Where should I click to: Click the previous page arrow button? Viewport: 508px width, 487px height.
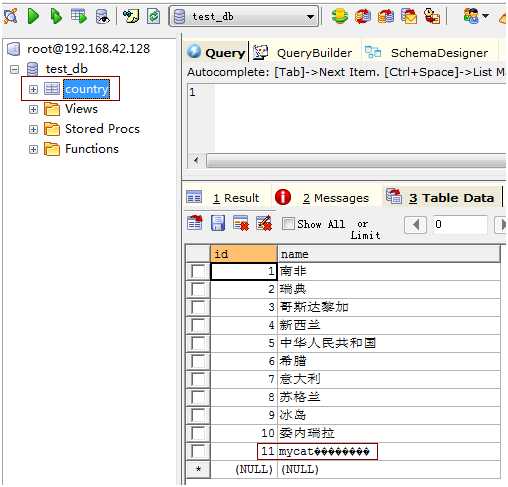coord(415,225)
